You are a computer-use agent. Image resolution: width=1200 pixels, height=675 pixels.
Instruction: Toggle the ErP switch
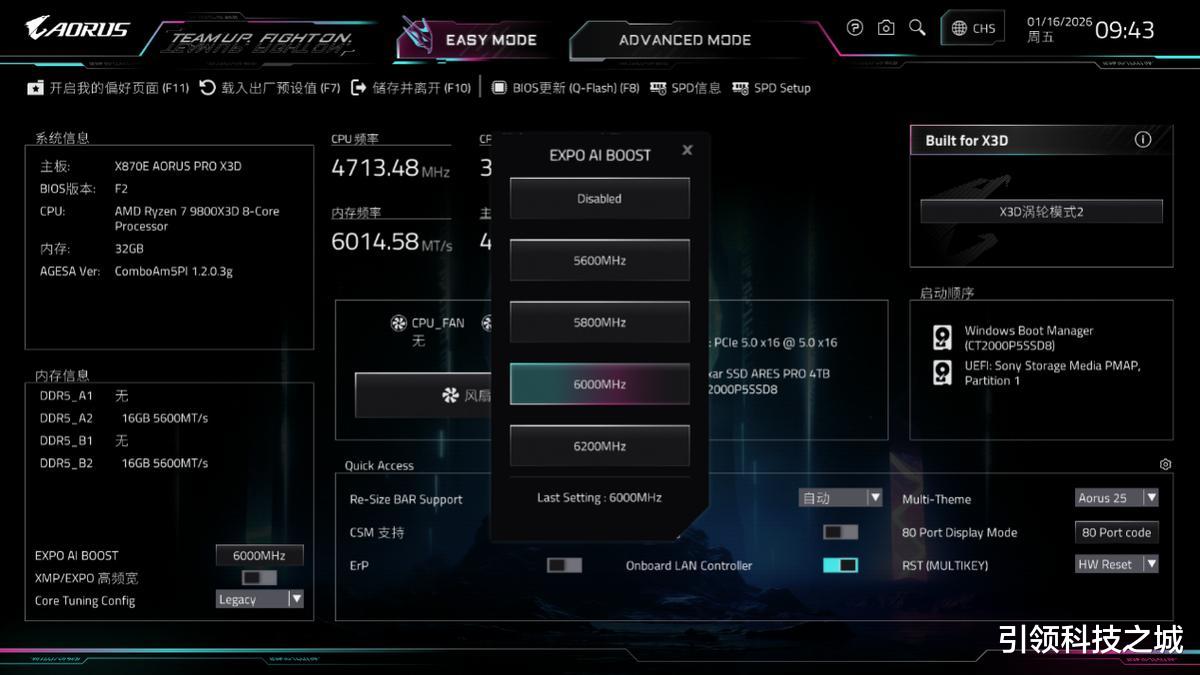[x=564, y=565]
